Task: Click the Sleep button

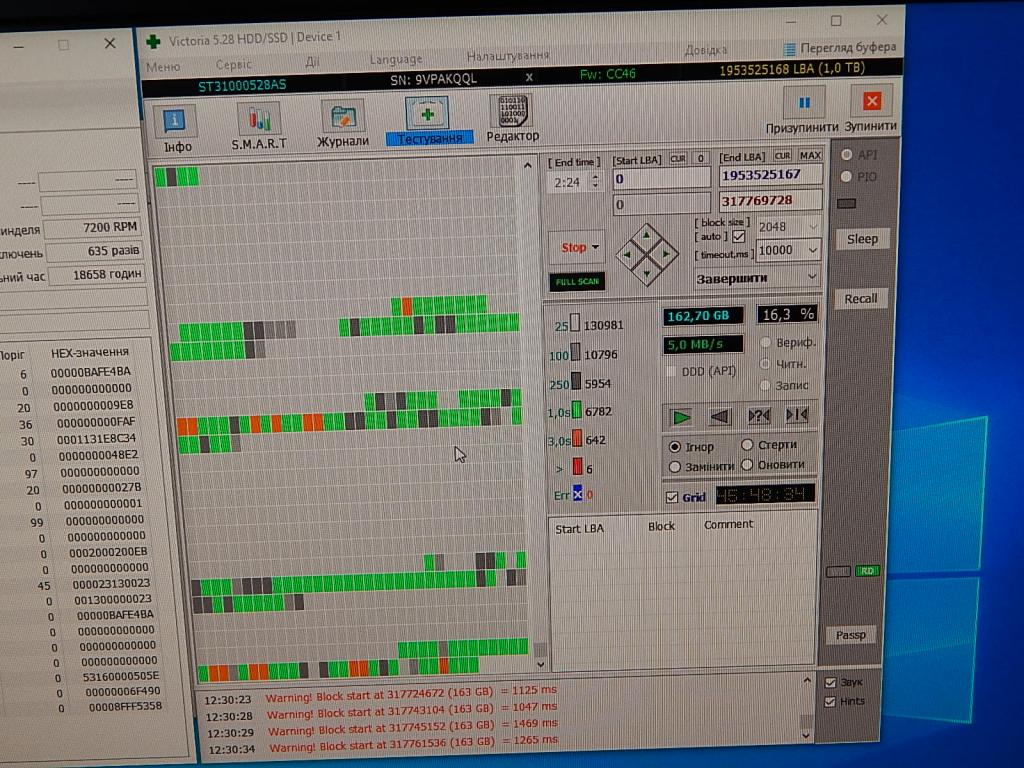Action: pos(861,239)
